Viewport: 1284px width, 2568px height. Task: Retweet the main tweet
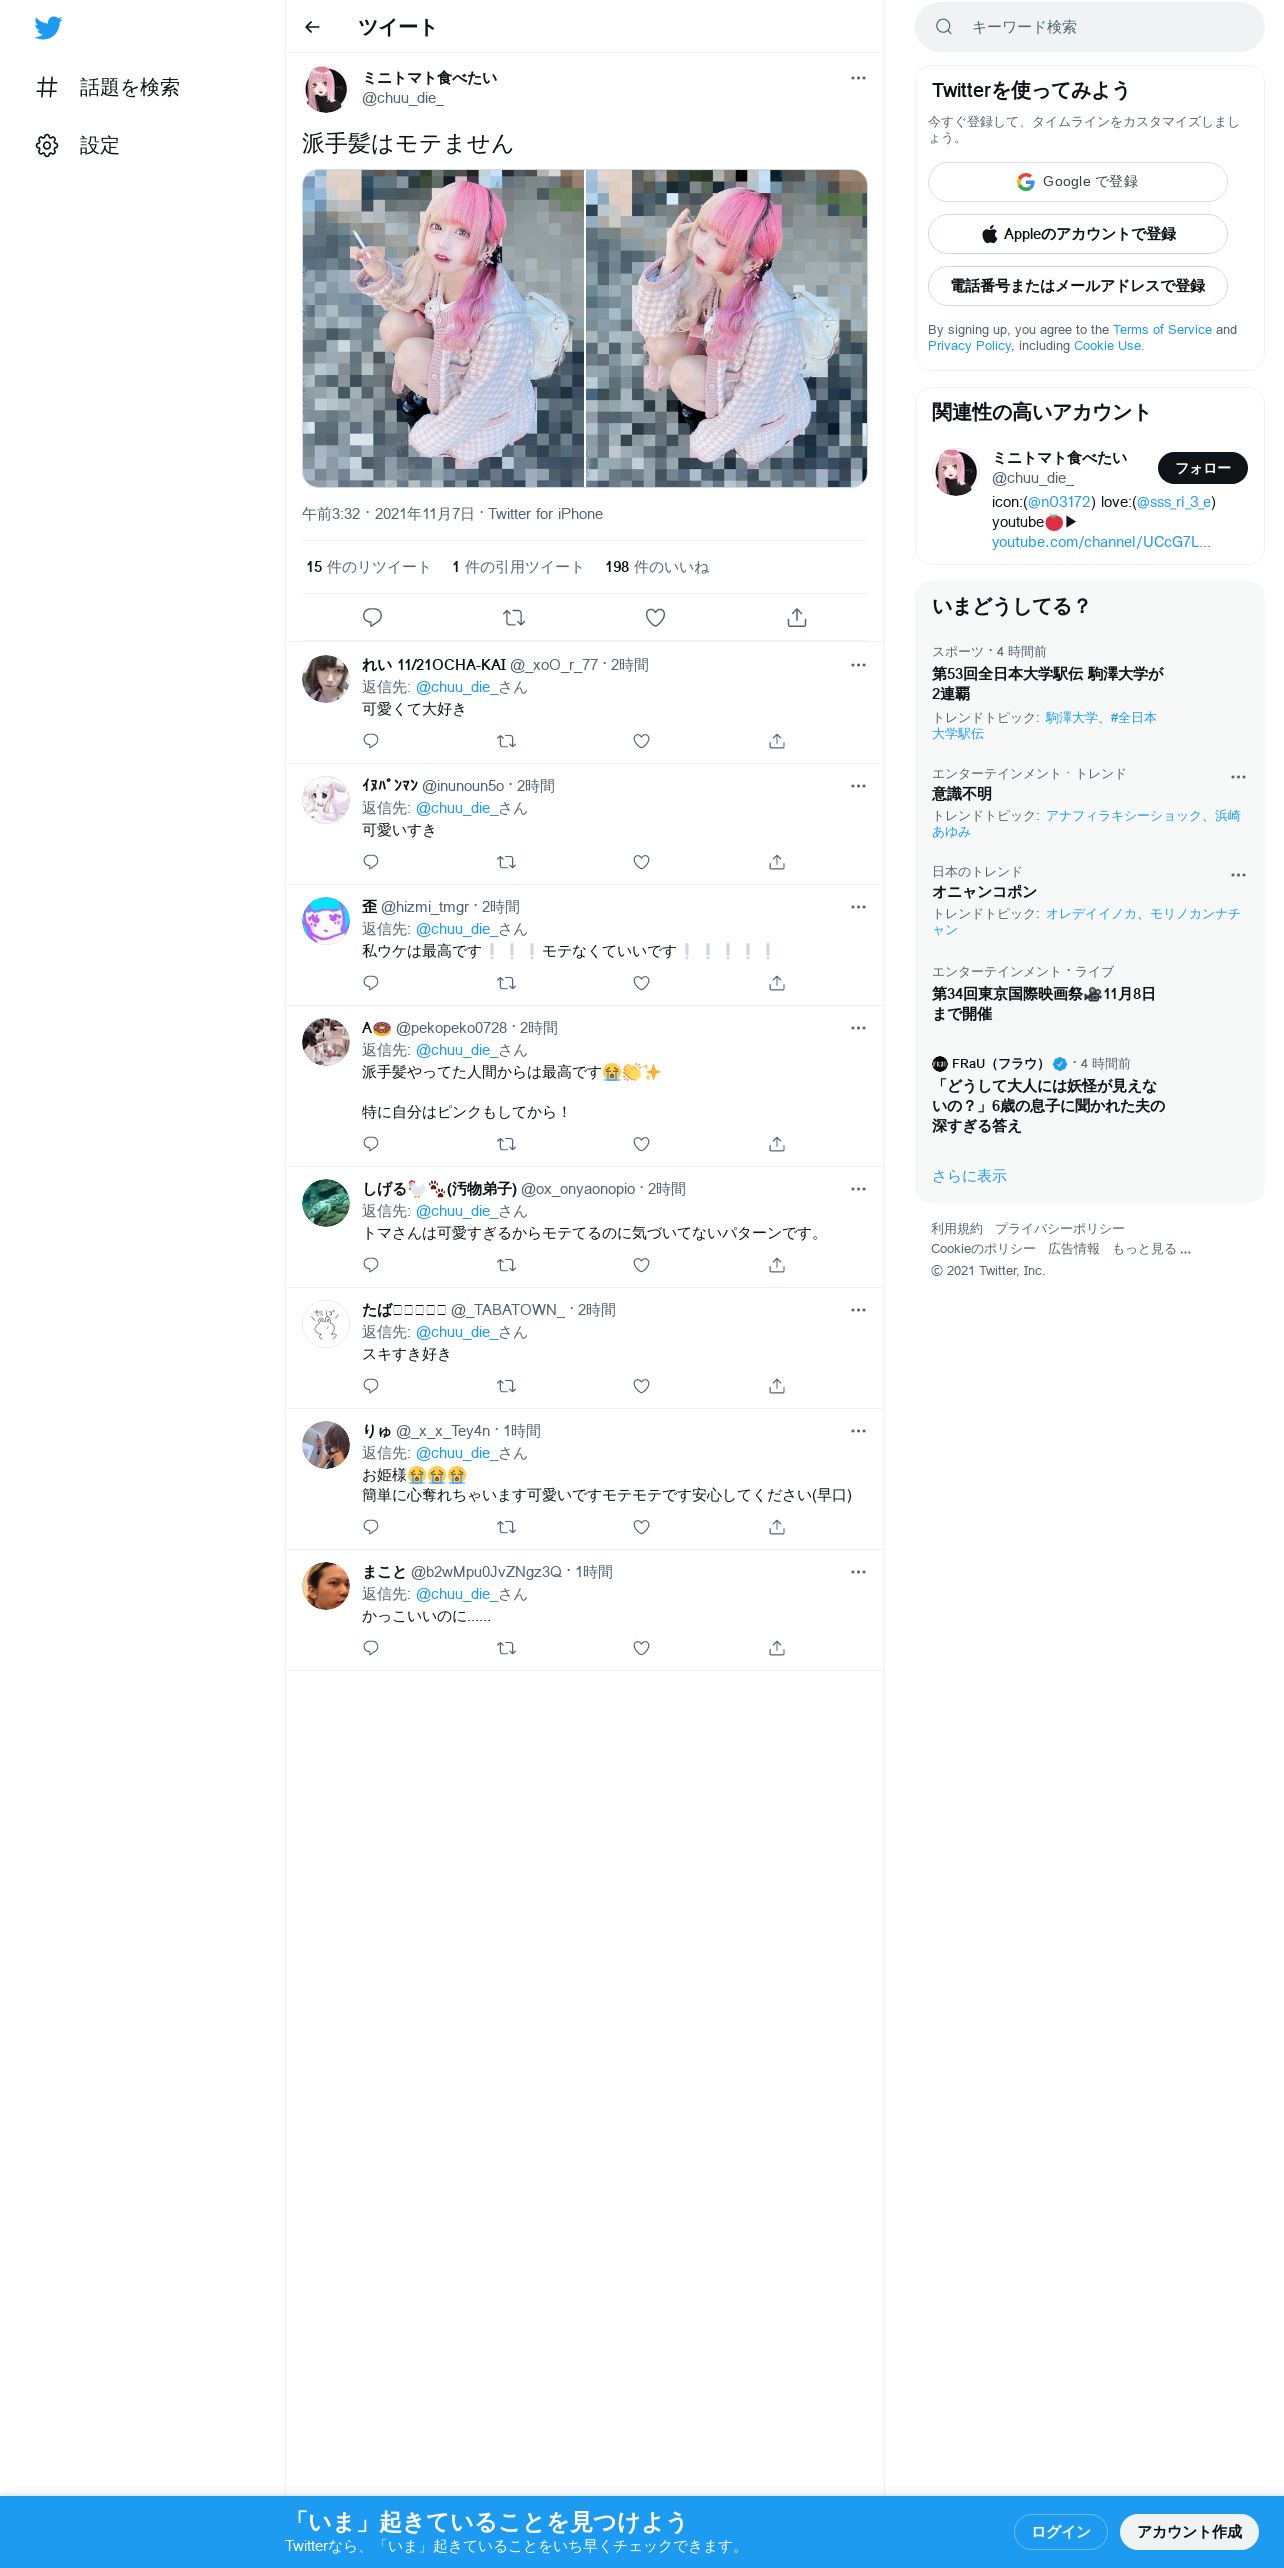click(x=514, y=618)
